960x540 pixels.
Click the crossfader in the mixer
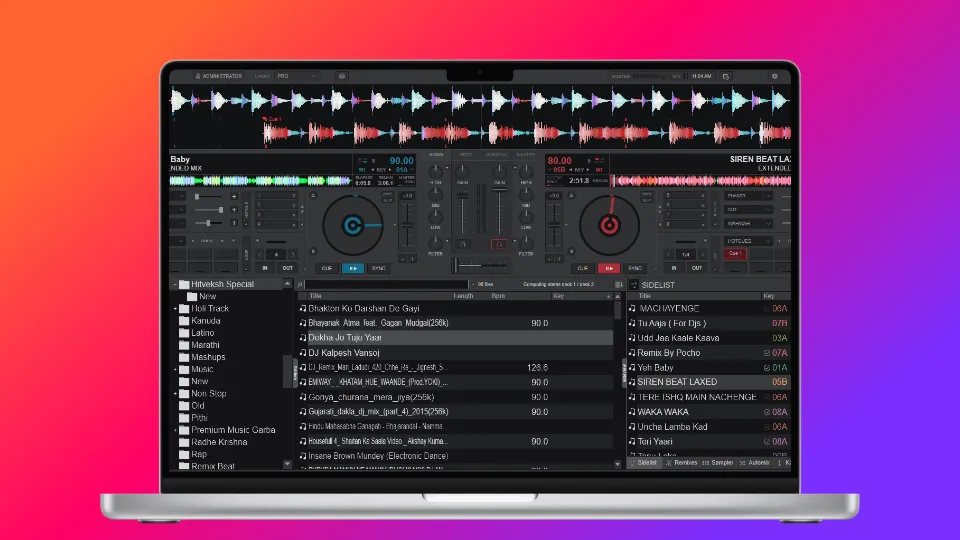tap(480, 266)
